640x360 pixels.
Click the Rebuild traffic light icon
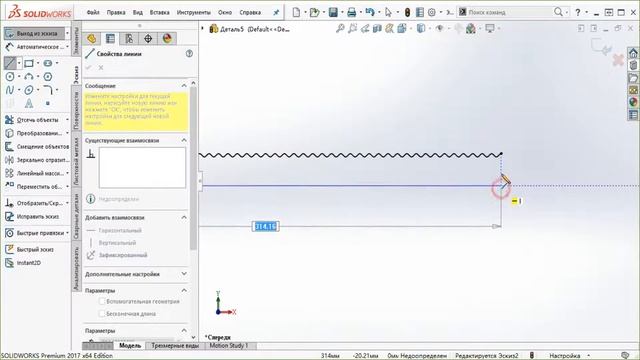tap(407, 12)
